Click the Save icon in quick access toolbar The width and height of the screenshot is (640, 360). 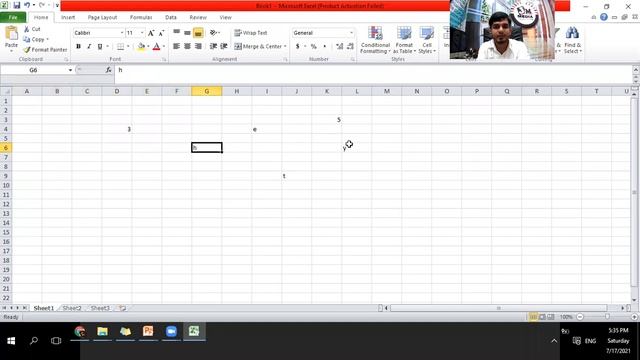pos(17,5)
